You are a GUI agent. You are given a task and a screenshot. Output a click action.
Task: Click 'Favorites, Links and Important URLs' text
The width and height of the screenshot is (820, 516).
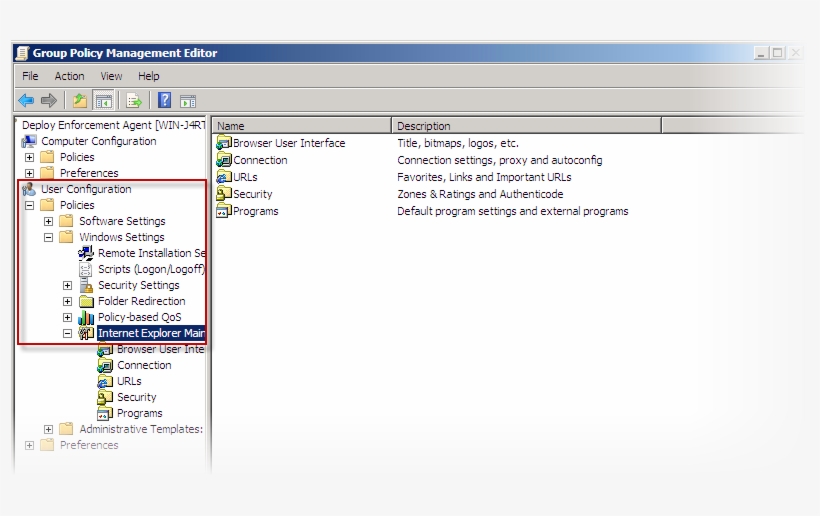tap(484, 177)
